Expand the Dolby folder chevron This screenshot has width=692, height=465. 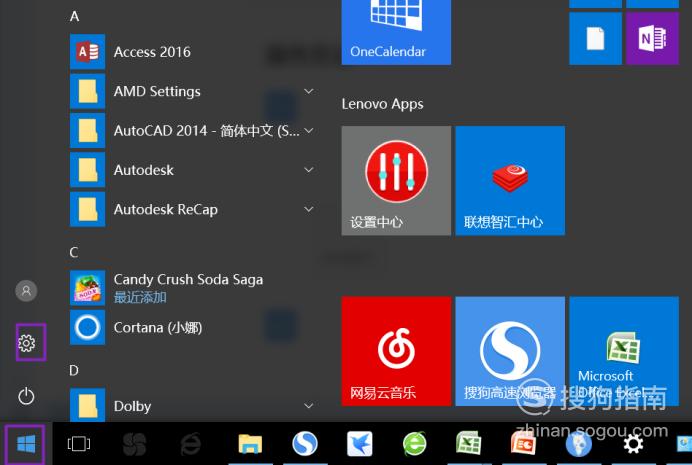coord(309,406)
